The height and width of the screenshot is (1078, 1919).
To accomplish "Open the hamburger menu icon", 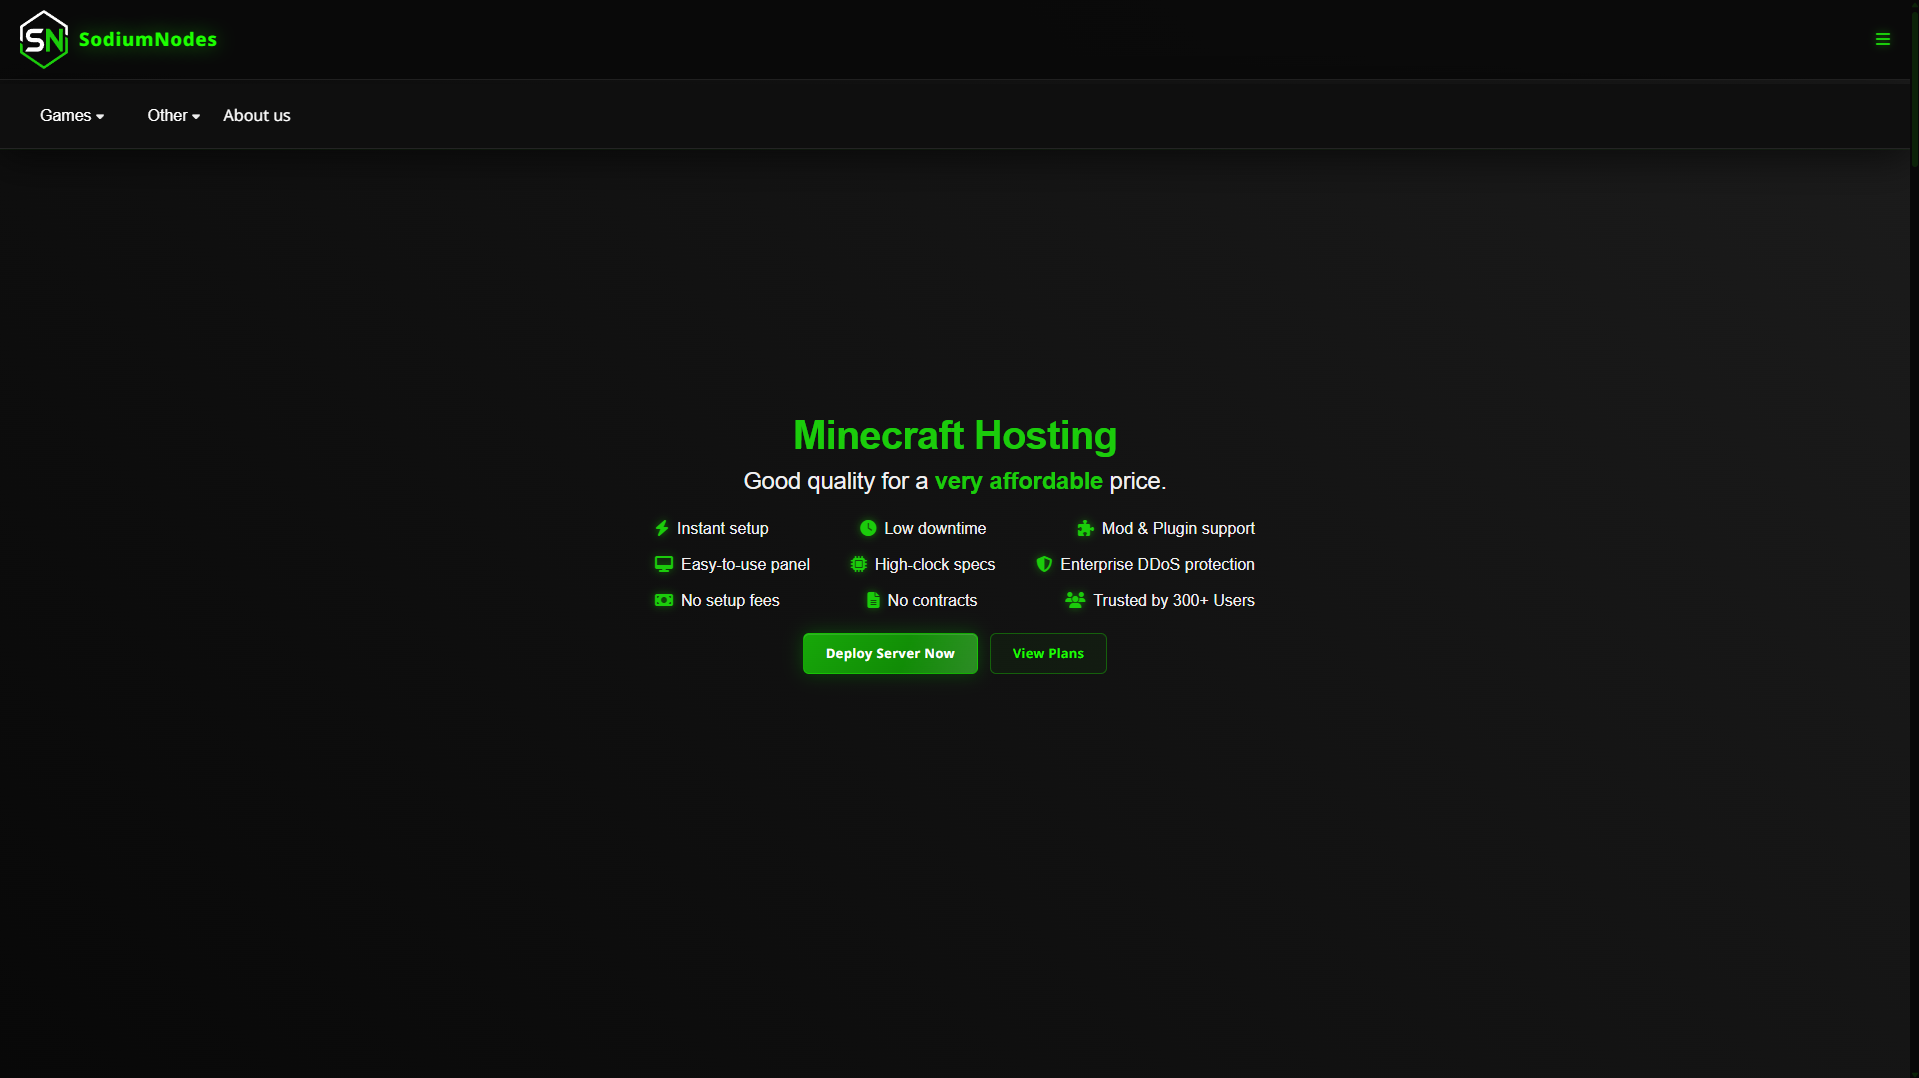I will coord(1882,39).
